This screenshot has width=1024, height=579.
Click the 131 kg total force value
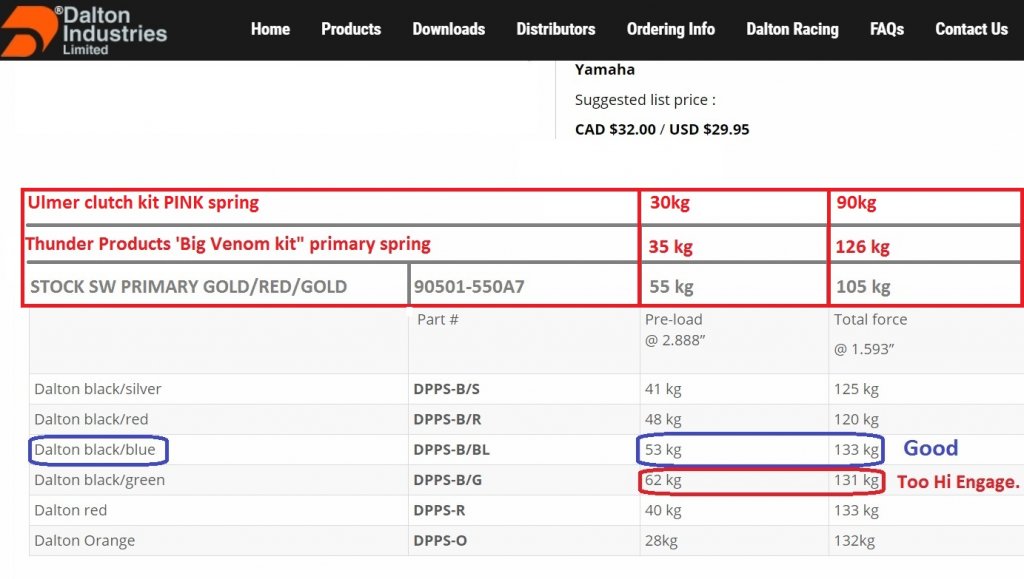pos(856,480)
